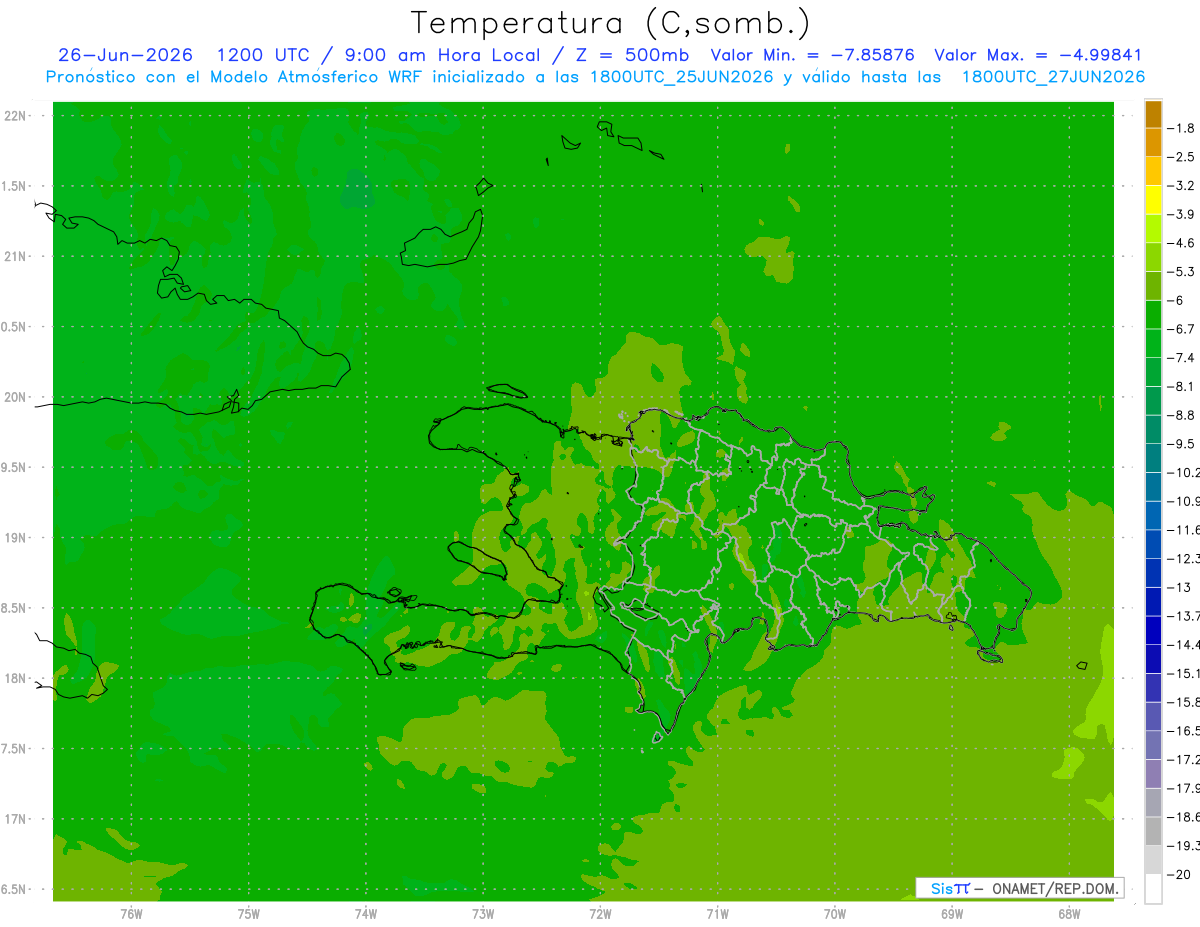1200x927 pixels.
Task: Pick the orange swatch between -2.5 and -1.8
Action: (x=1153, y=142)
